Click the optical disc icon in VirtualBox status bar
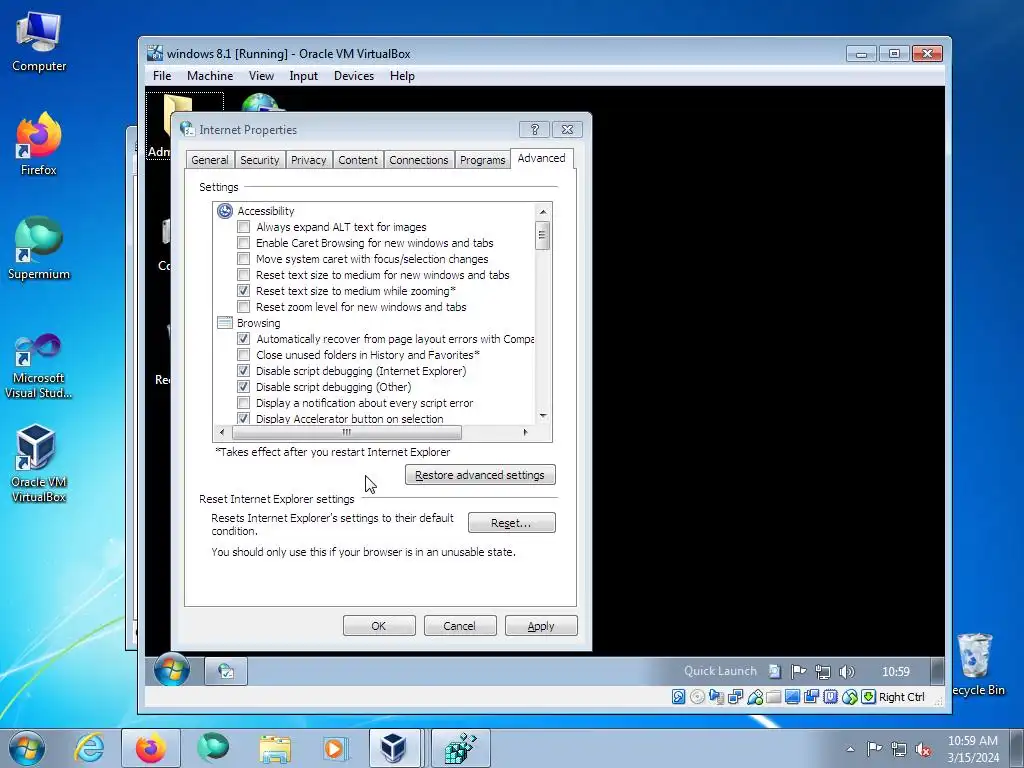This screenshot has width=1024, height=768. pyautogui.click(x=697, y=697)
